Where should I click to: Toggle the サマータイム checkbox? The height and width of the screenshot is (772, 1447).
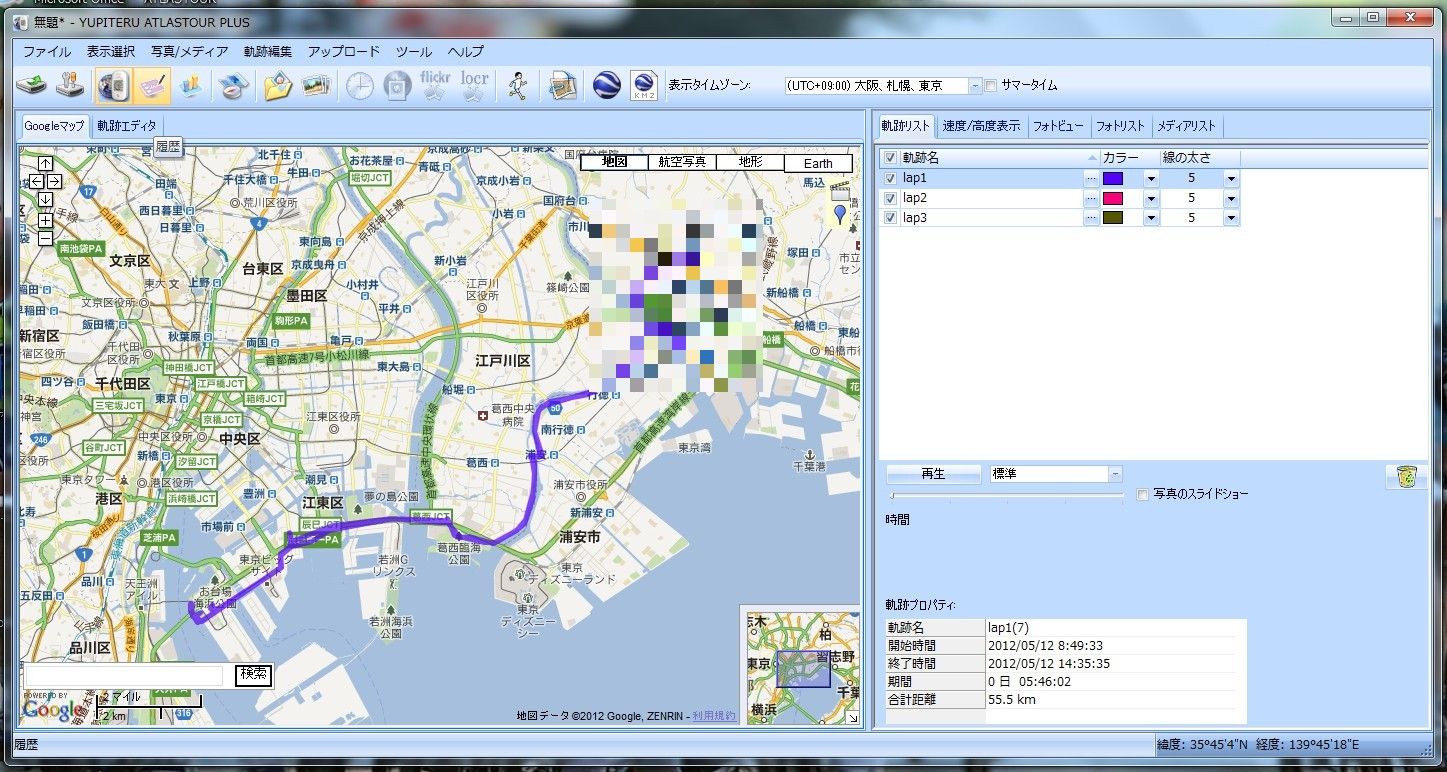(991, 86)
